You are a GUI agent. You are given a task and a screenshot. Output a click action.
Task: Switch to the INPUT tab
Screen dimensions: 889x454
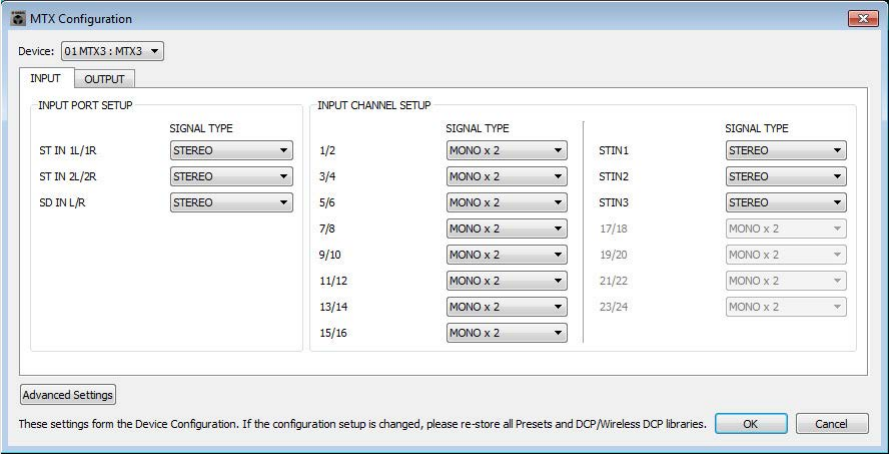[45, 78]
